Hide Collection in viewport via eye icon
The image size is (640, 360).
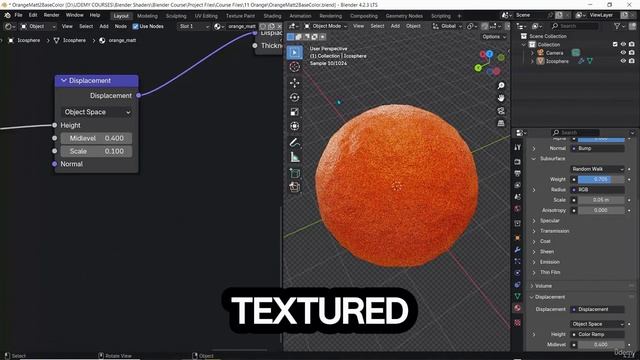coord(623,44)
